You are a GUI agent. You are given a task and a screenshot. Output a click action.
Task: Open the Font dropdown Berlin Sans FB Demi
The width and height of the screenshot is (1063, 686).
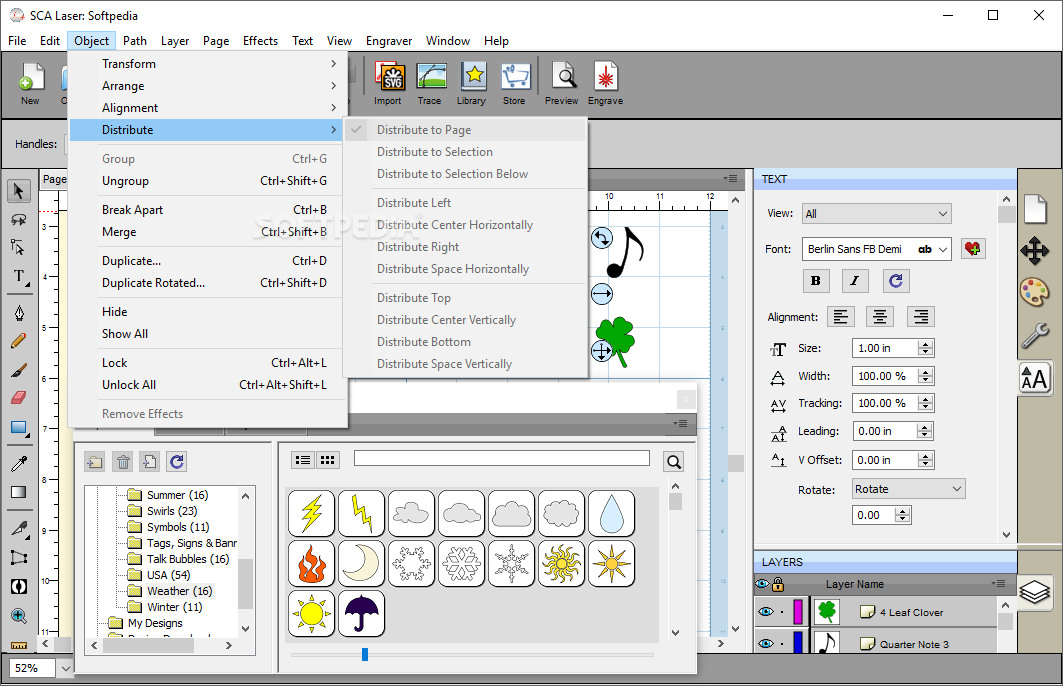(x=877, y=249)
